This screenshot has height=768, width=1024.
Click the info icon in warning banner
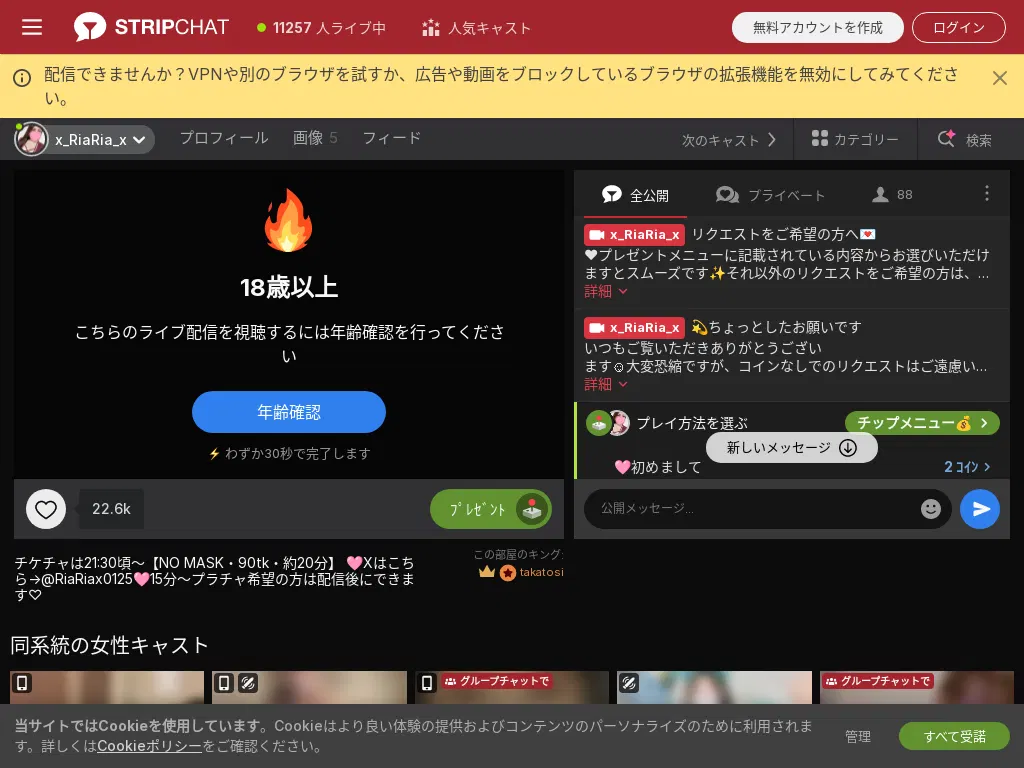click(x=22, y=78)
